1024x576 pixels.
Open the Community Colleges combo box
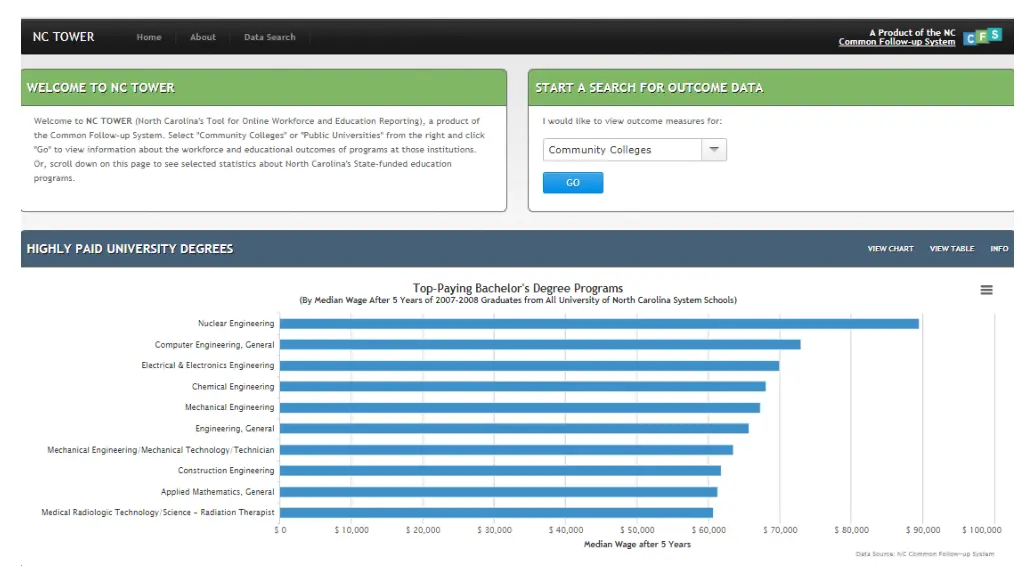point(634,150)
